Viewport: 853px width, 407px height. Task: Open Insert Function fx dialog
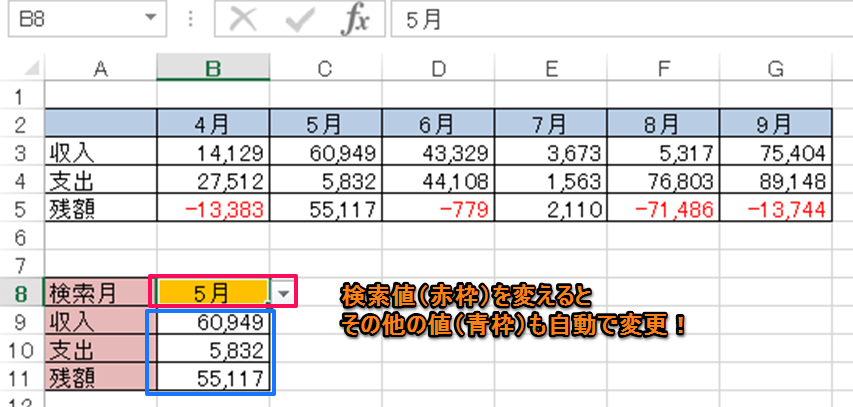coord(353,21)
